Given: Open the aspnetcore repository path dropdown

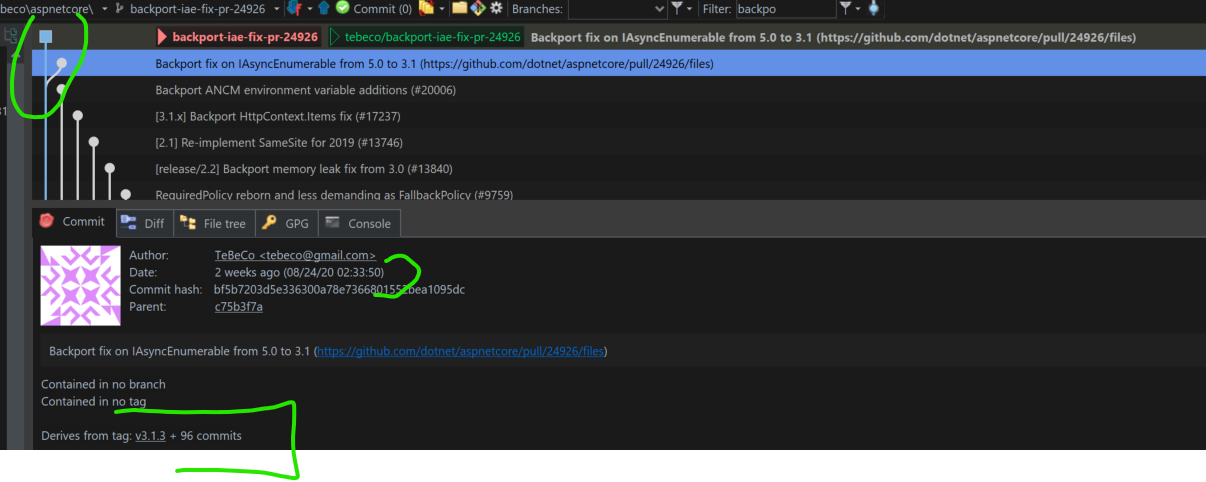Looking at the screenshot, I should (105, 9).
